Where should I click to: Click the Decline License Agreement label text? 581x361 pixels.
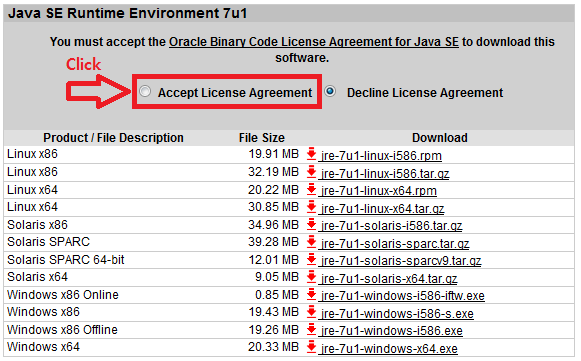[x=425, y=93]
